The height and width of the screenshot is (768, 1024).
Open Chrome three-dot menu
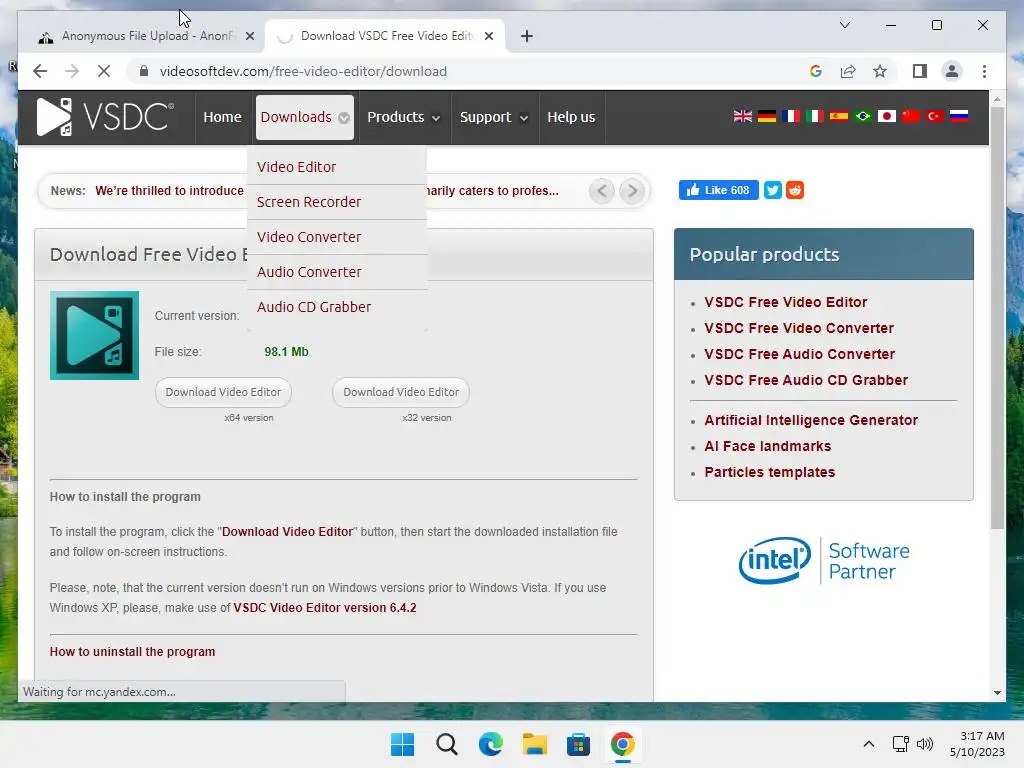point(984,71)
